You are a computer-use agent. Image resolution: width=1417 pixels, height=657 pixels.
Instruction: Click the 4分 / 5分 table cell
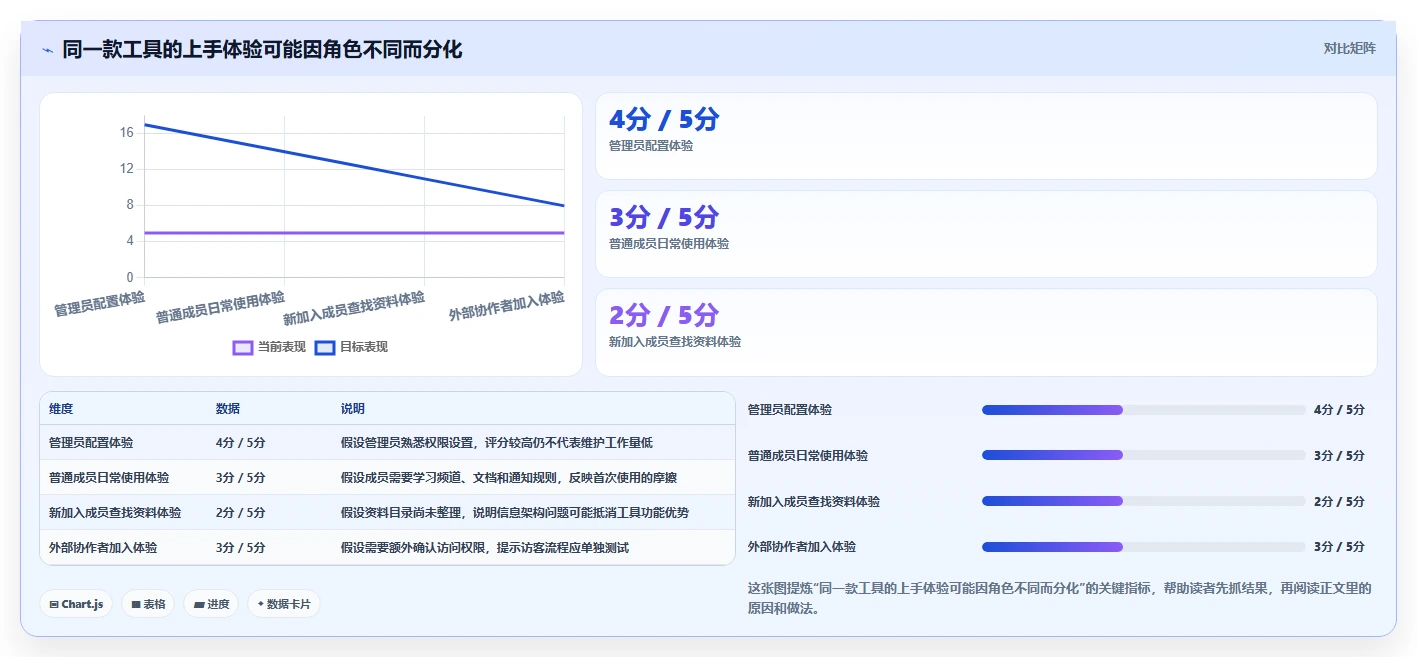tap(241, 442)
